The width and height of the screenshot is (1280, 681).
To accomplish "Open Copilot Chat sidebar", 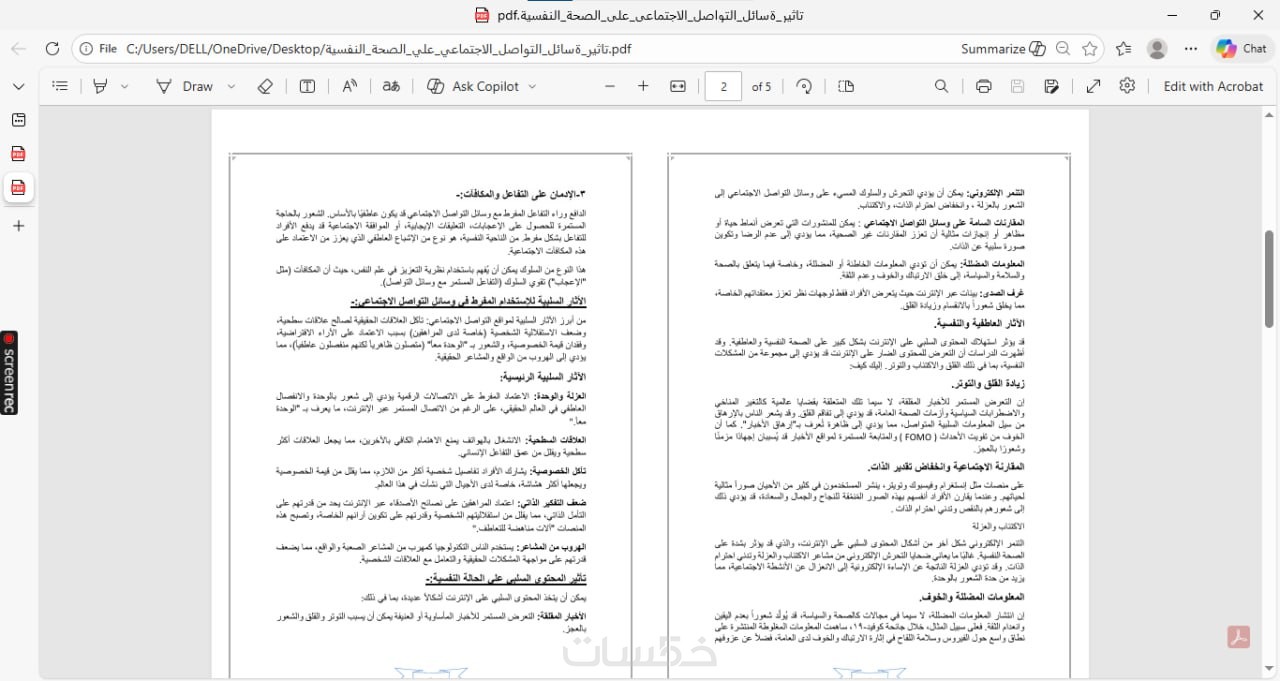I will tap(1242, 48).
